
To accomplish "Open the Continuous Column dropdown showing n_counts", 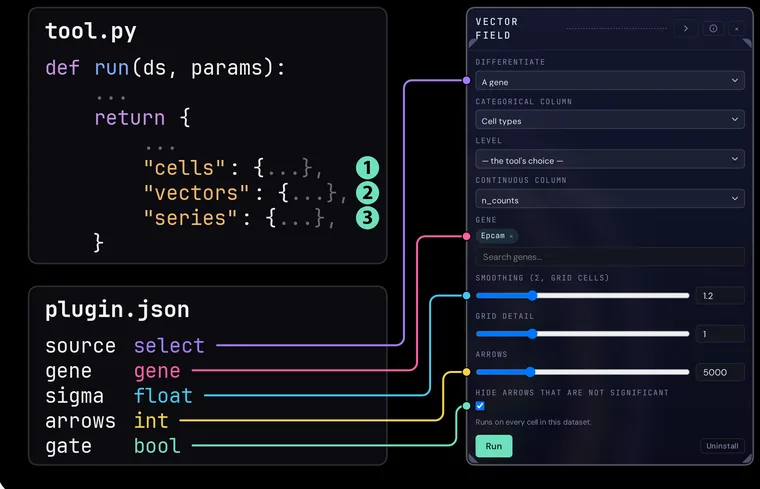I will pyautogui.click(x=610, y=199).
